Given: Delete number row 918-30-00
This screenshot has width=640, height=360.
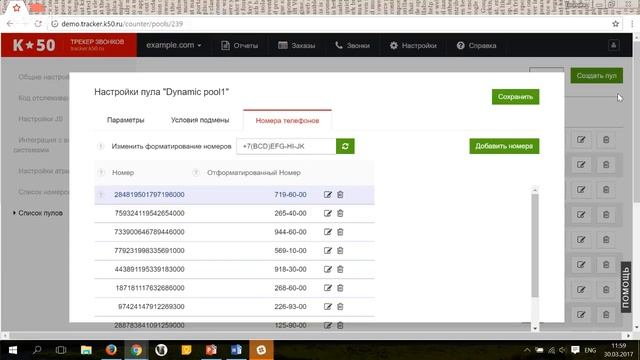Looking at the screenshot, I should 340,269.
